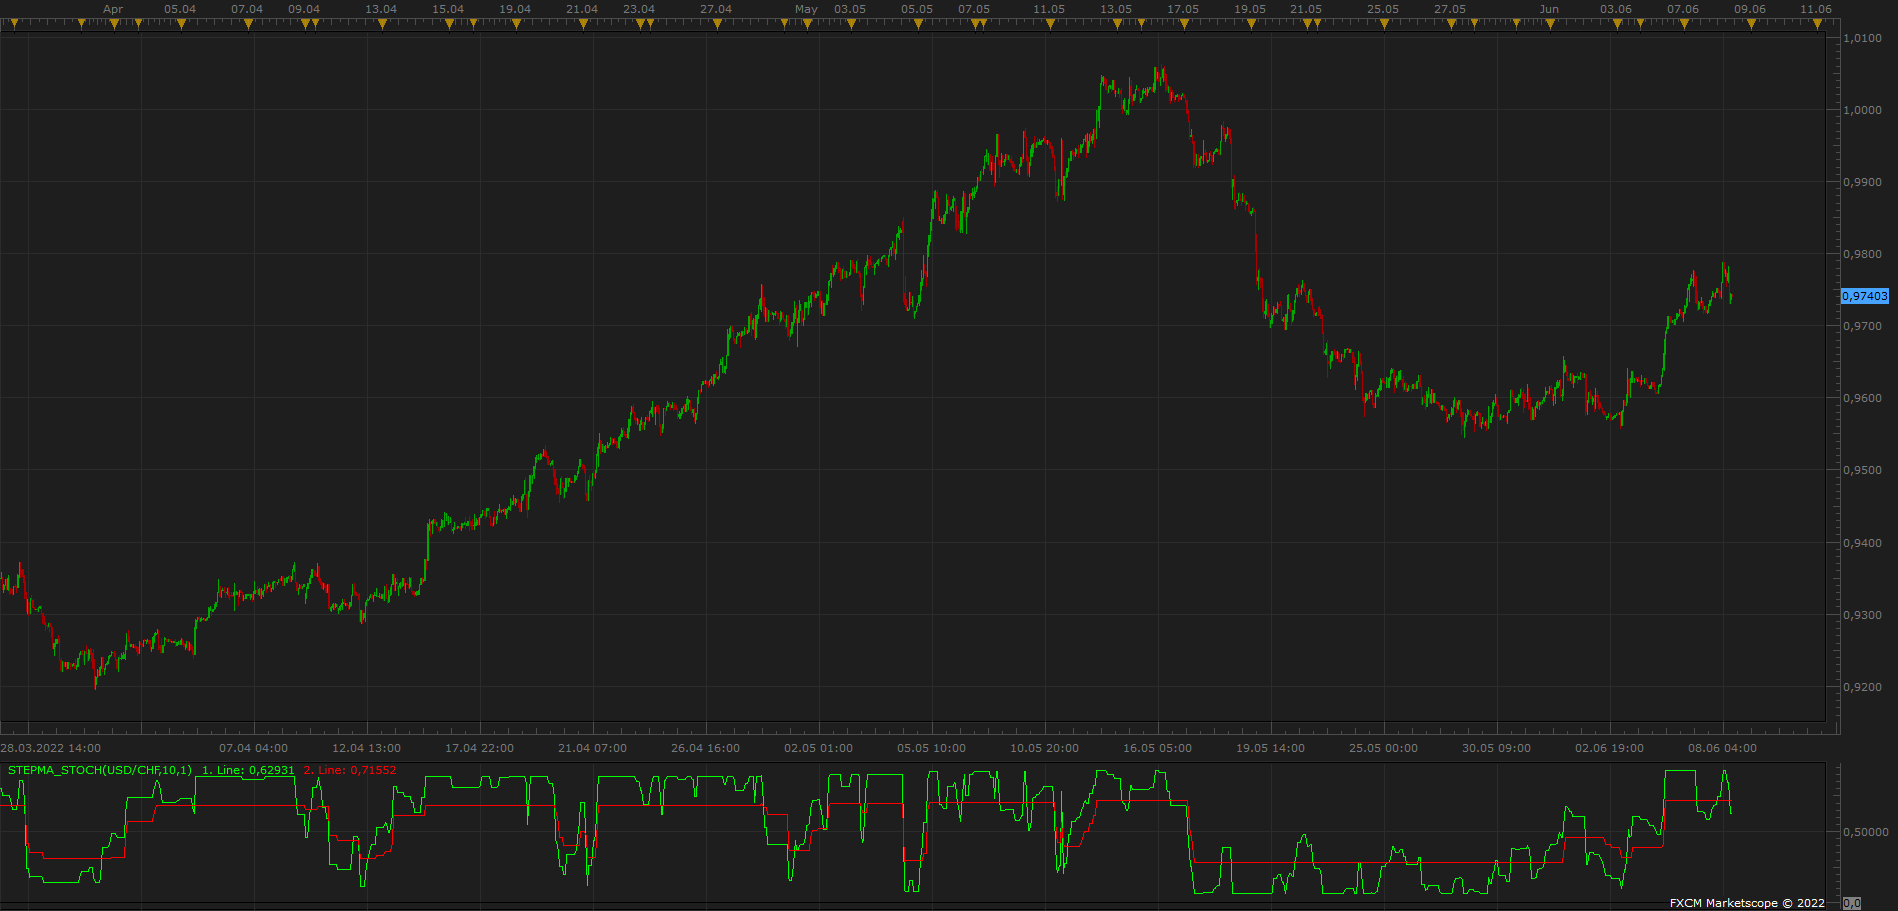This screenshot has height=911, width=1898.
Task: Click the '26.04 16:00' time label
Action: [706, 748]
